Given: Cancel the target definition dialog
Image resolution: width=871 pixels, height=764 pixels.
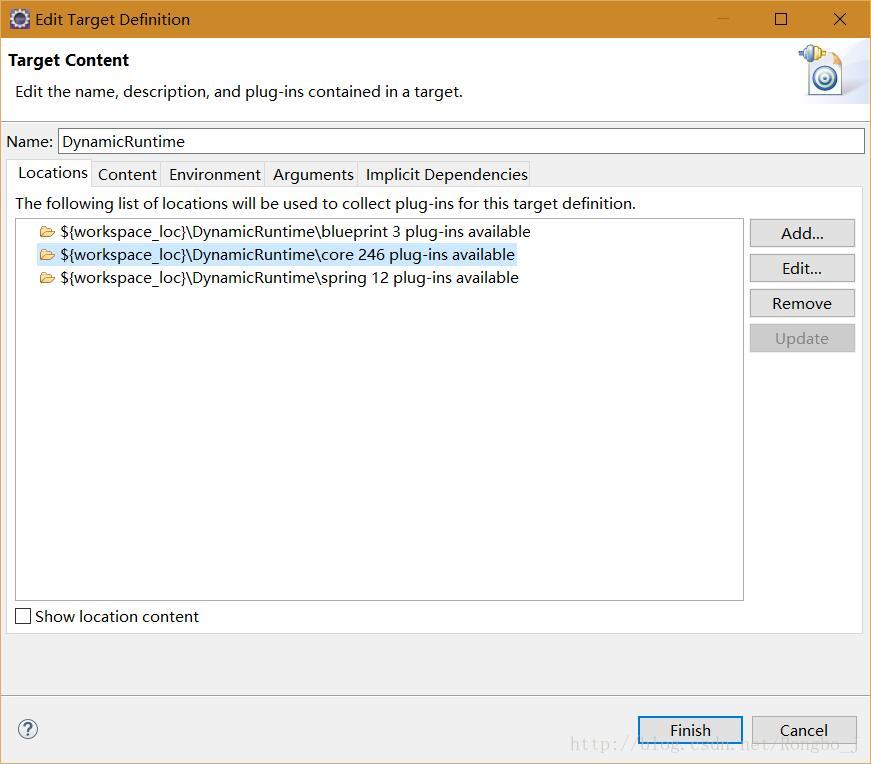Looking at the screenshot, I should click(x=804, y=730).
